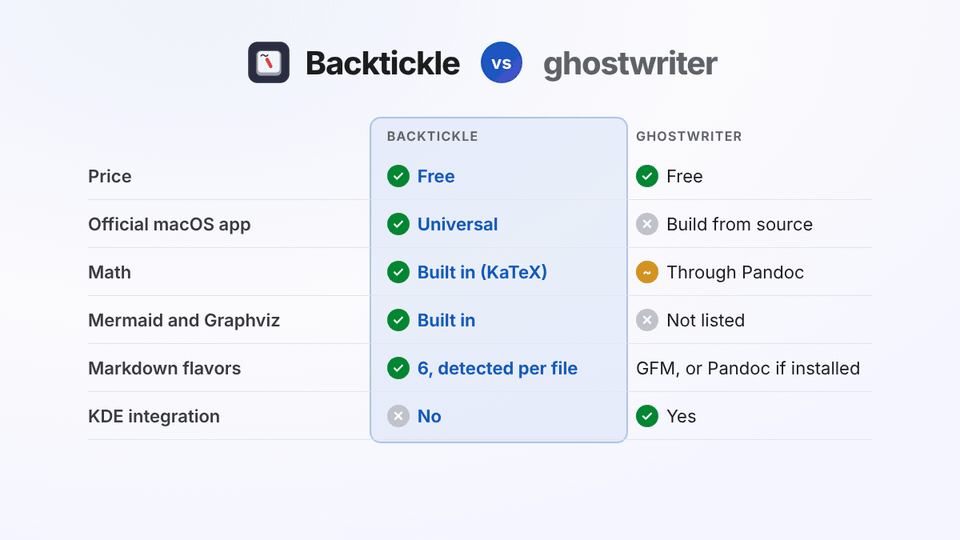
Task: Click the gray X beside Not listed
Action: click(x=647, y=320)
